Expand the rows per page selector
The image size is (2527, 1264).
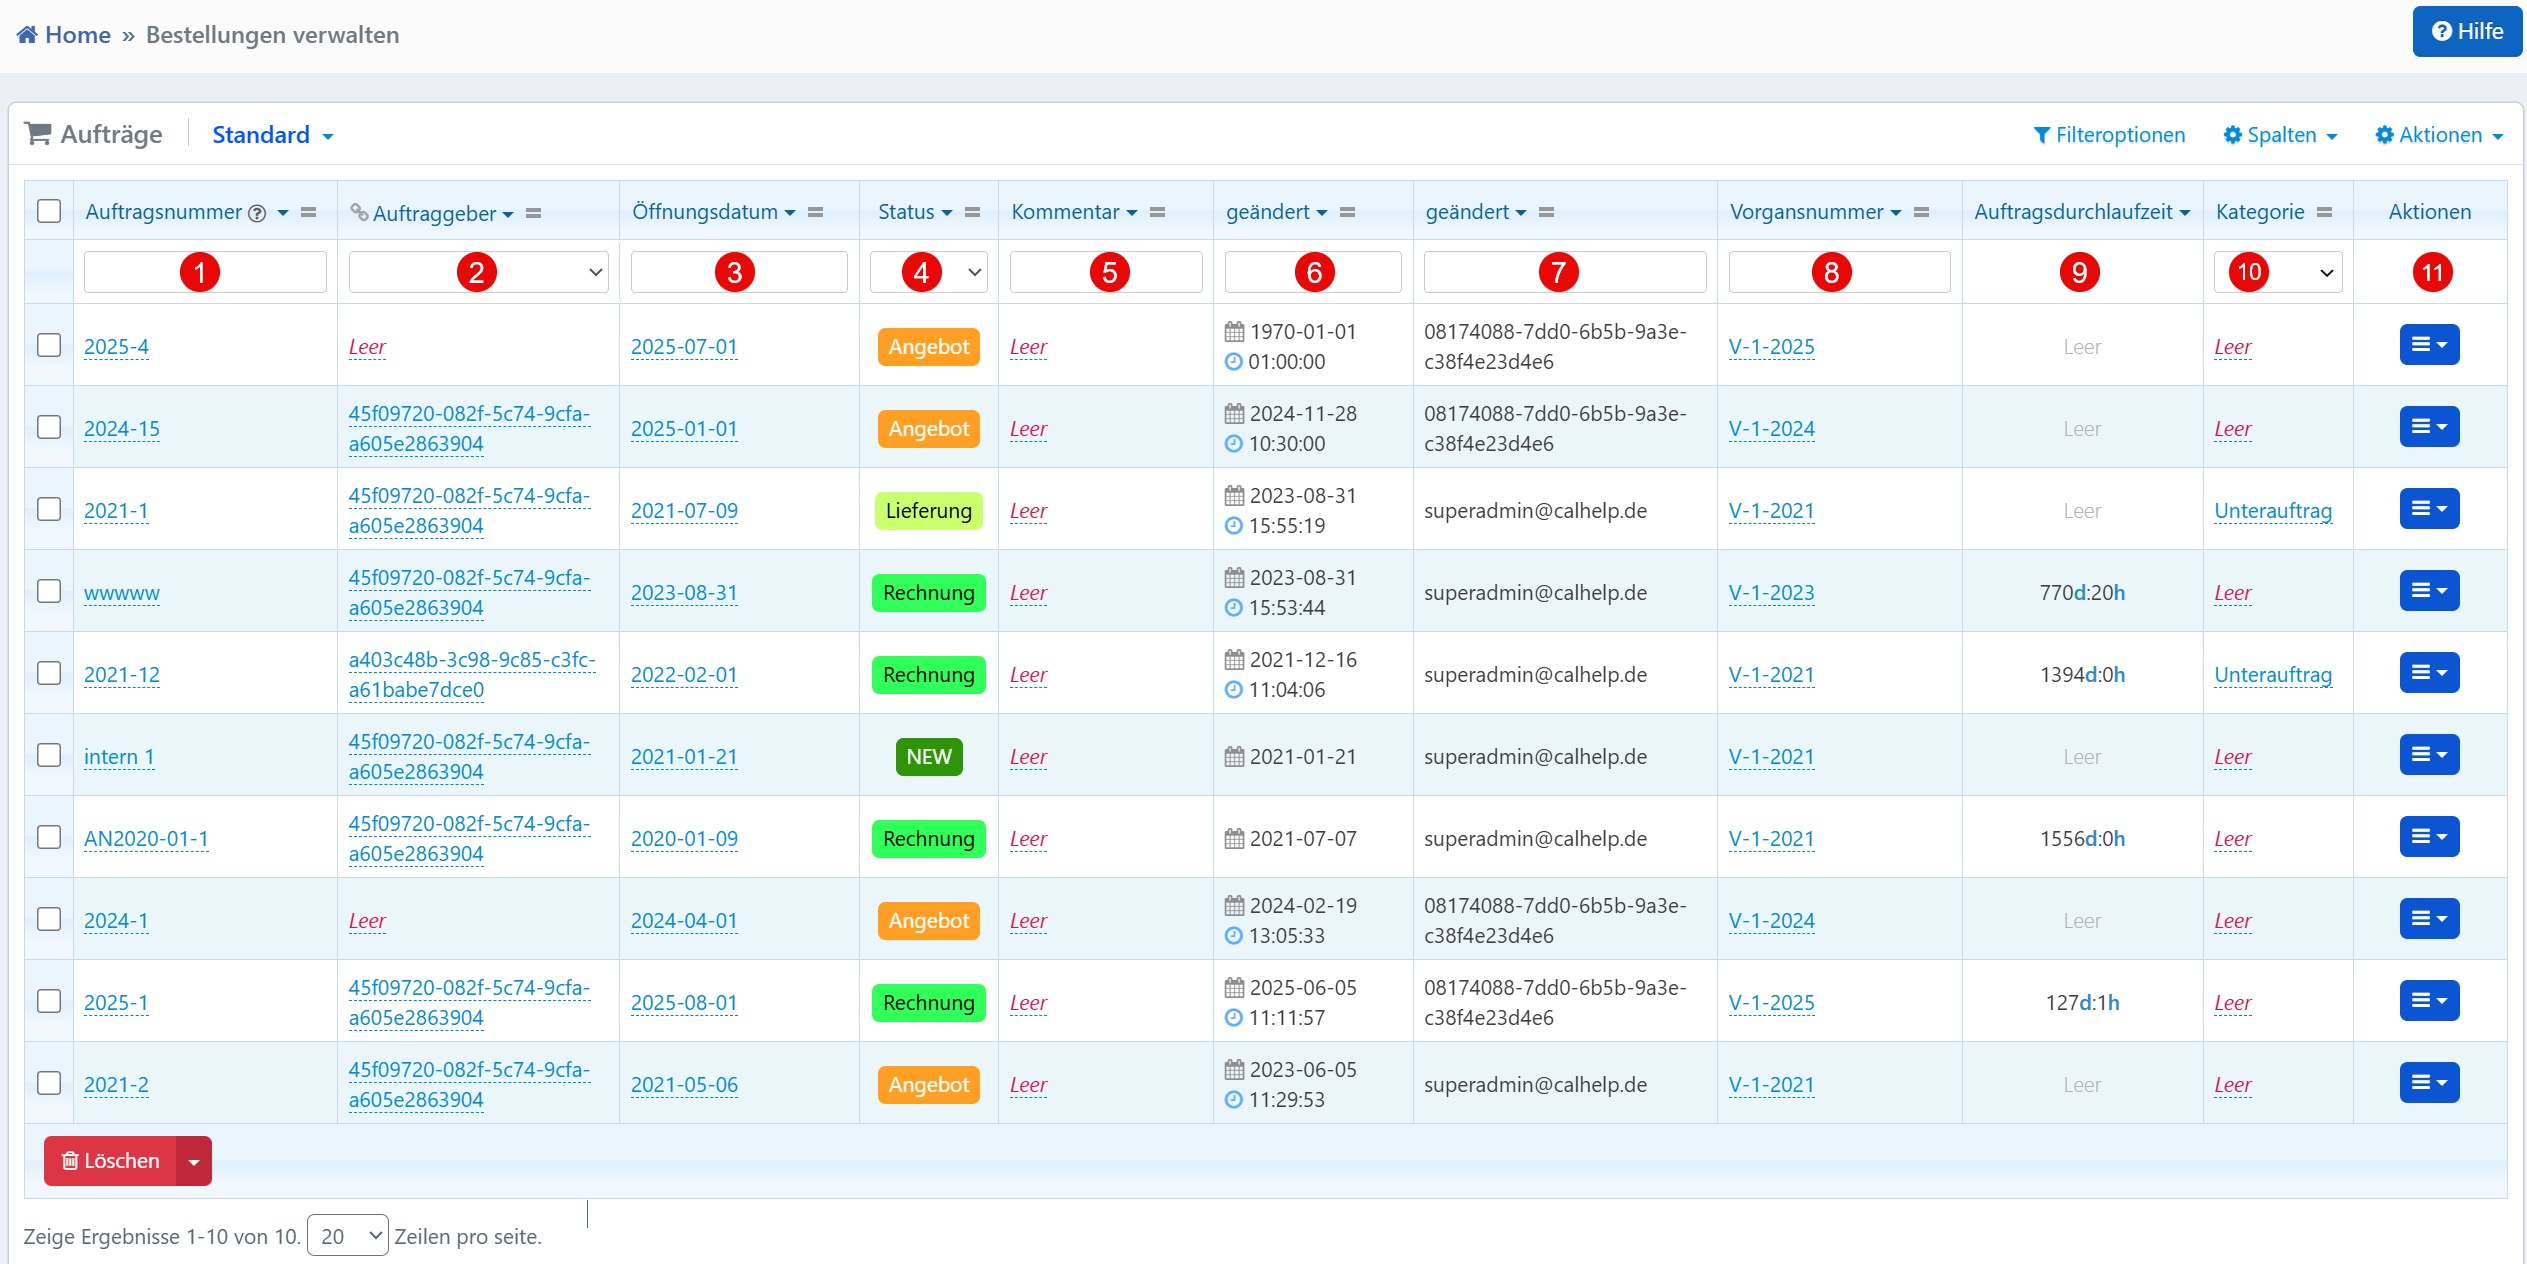(x=347, y=1236)
